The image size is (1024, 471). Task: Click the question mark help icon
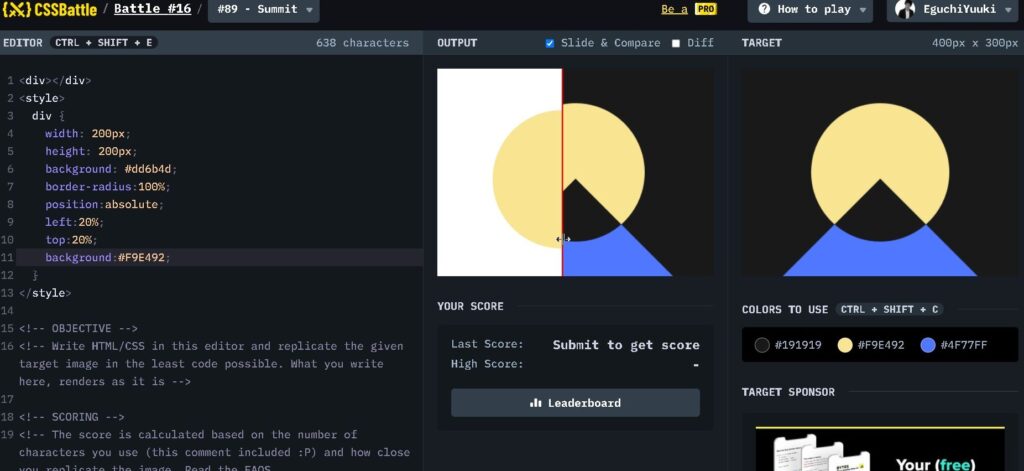click(x=764, y=9)
